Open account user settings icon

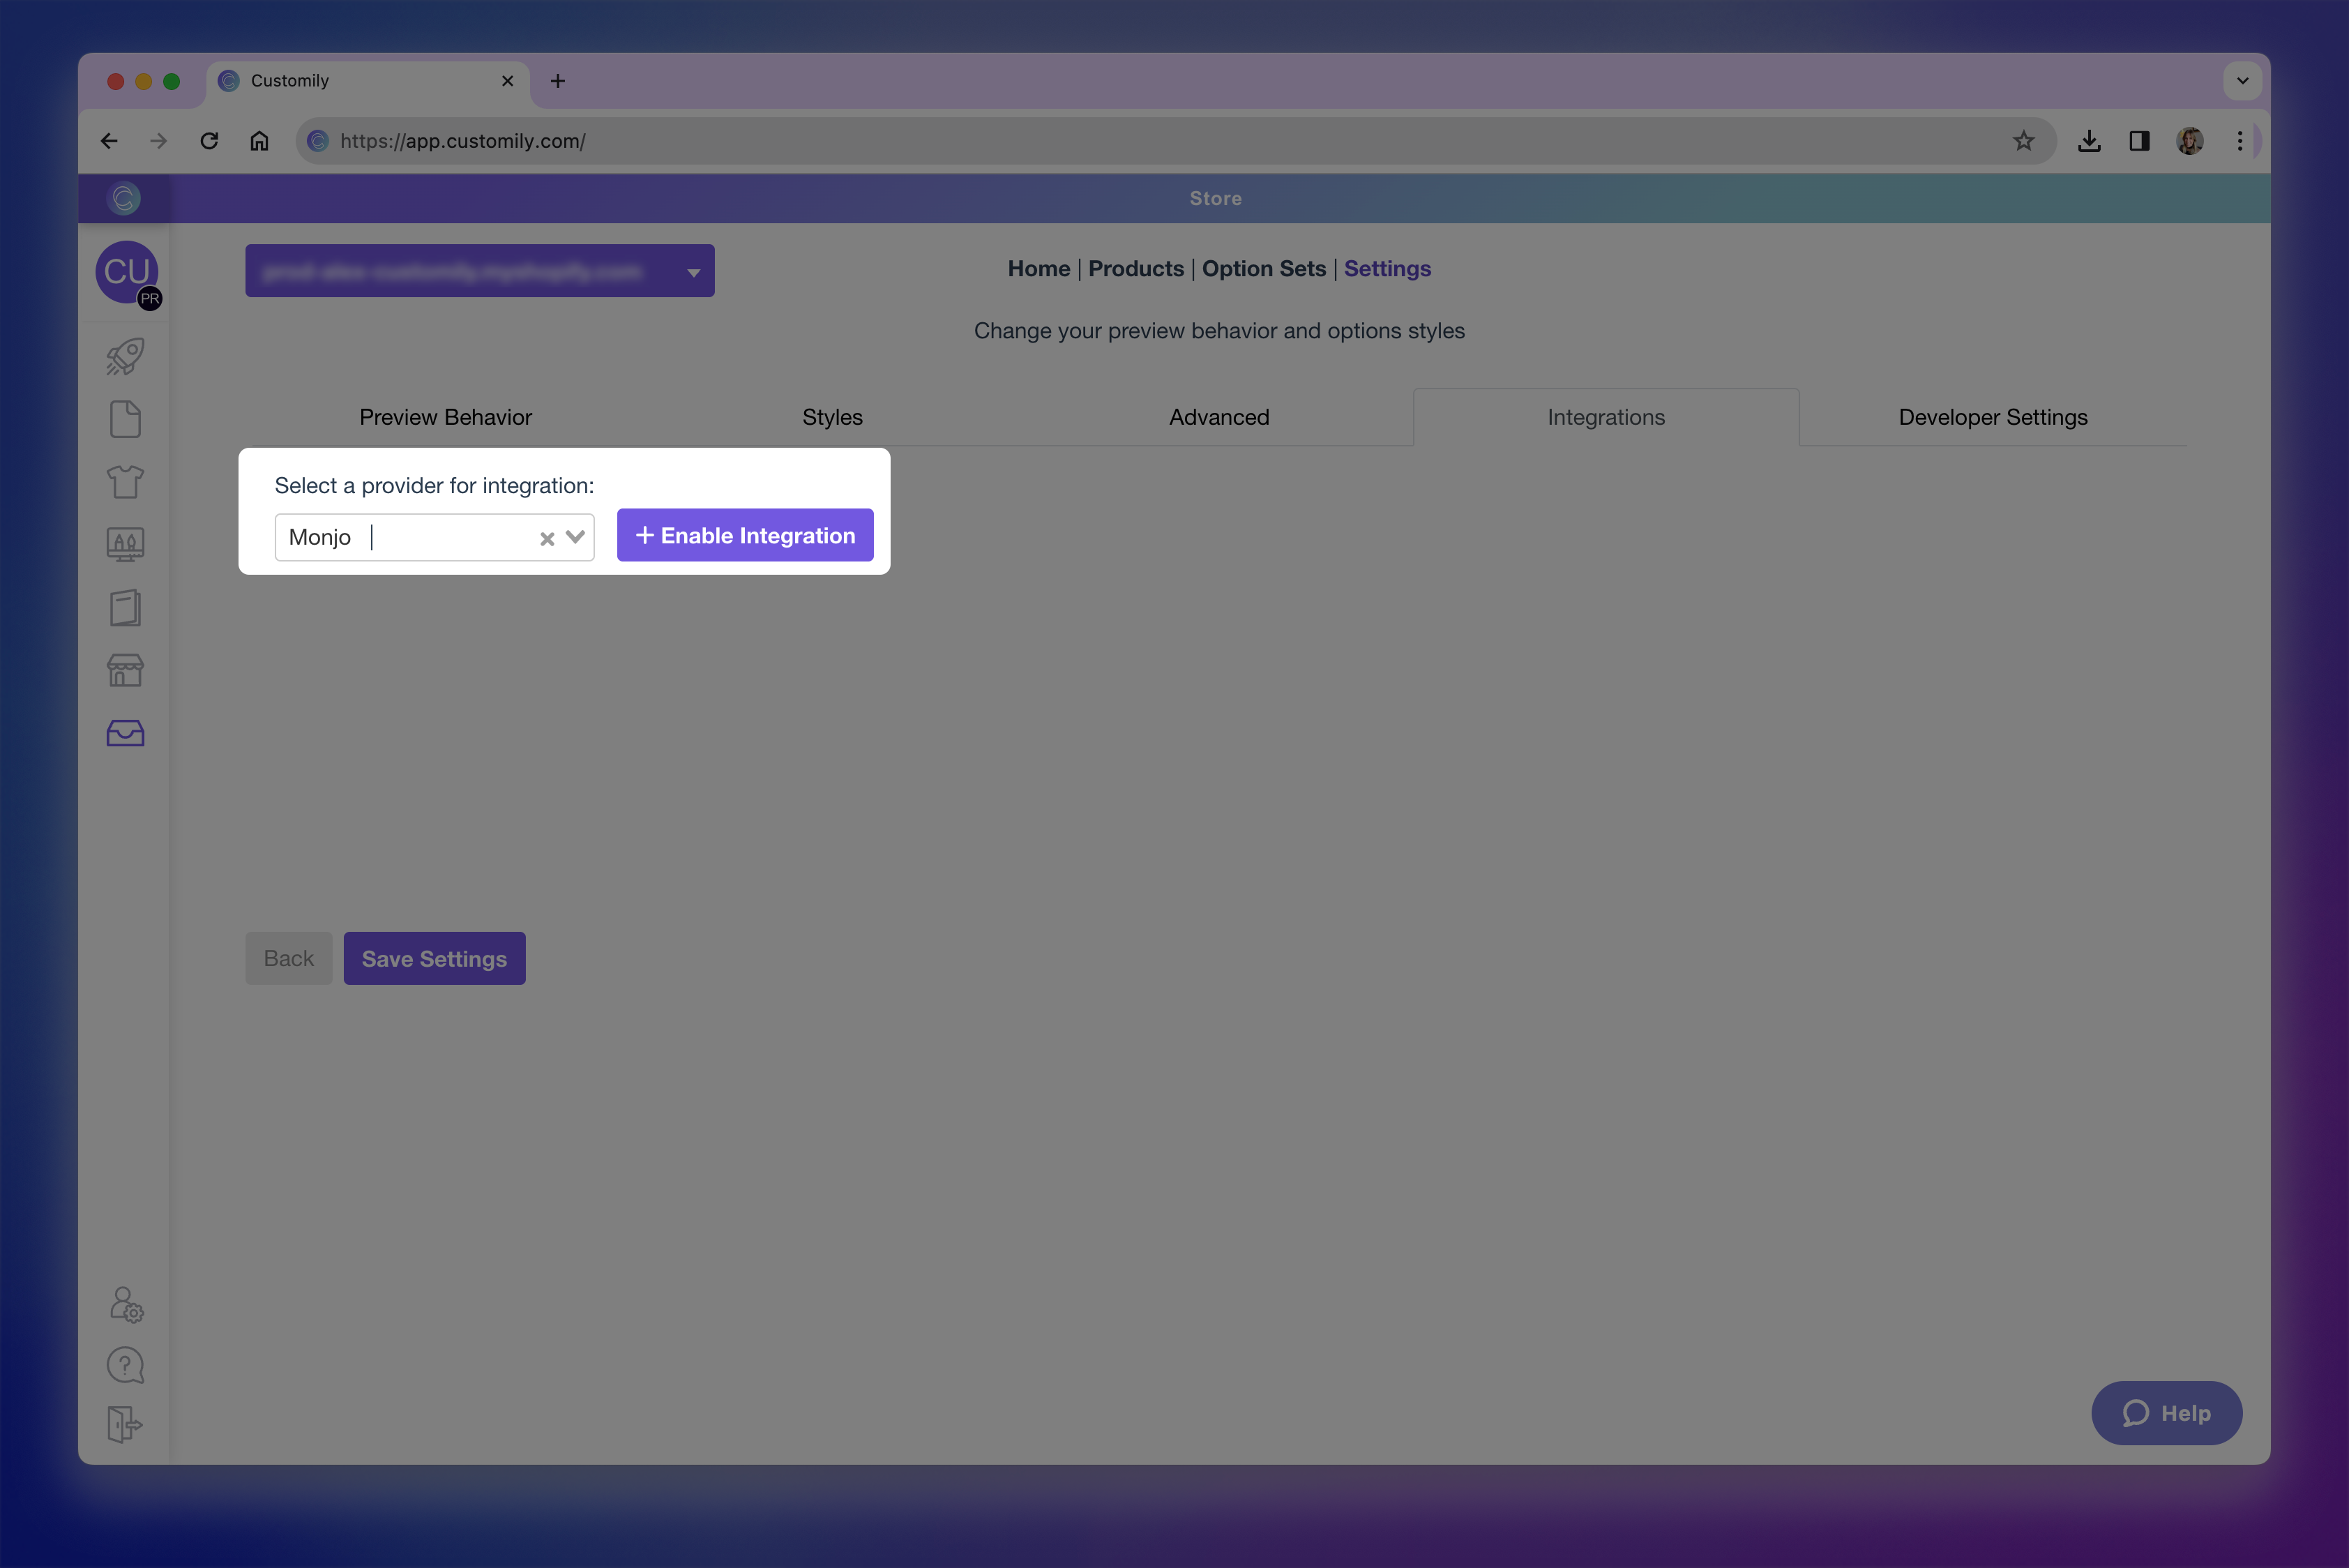pyautogui.click(x=126, y=1304)
